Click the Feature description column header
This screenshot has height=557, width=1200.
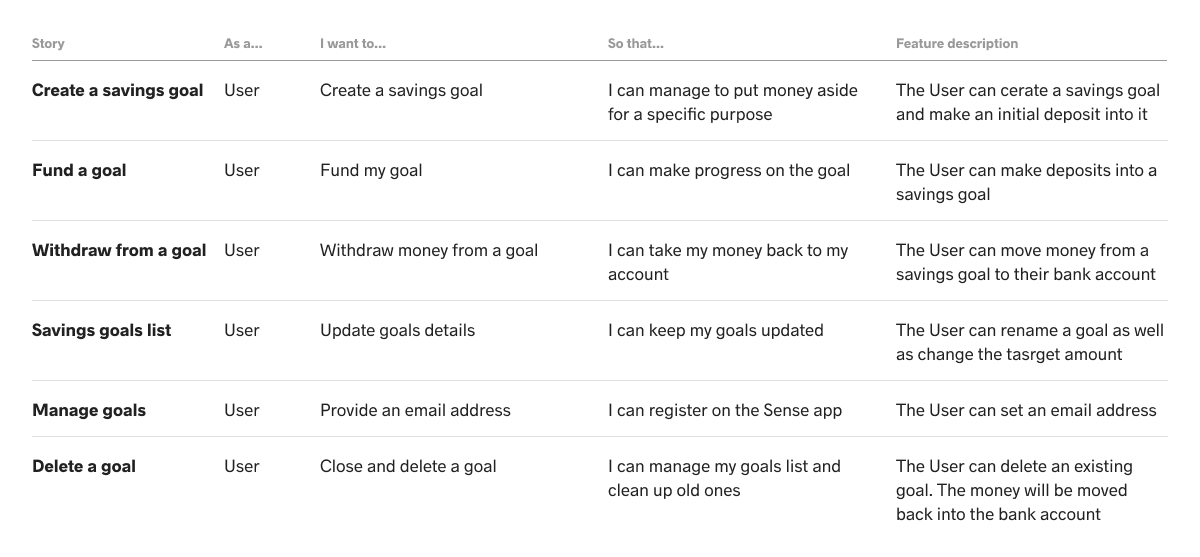(x=957, y=44)
